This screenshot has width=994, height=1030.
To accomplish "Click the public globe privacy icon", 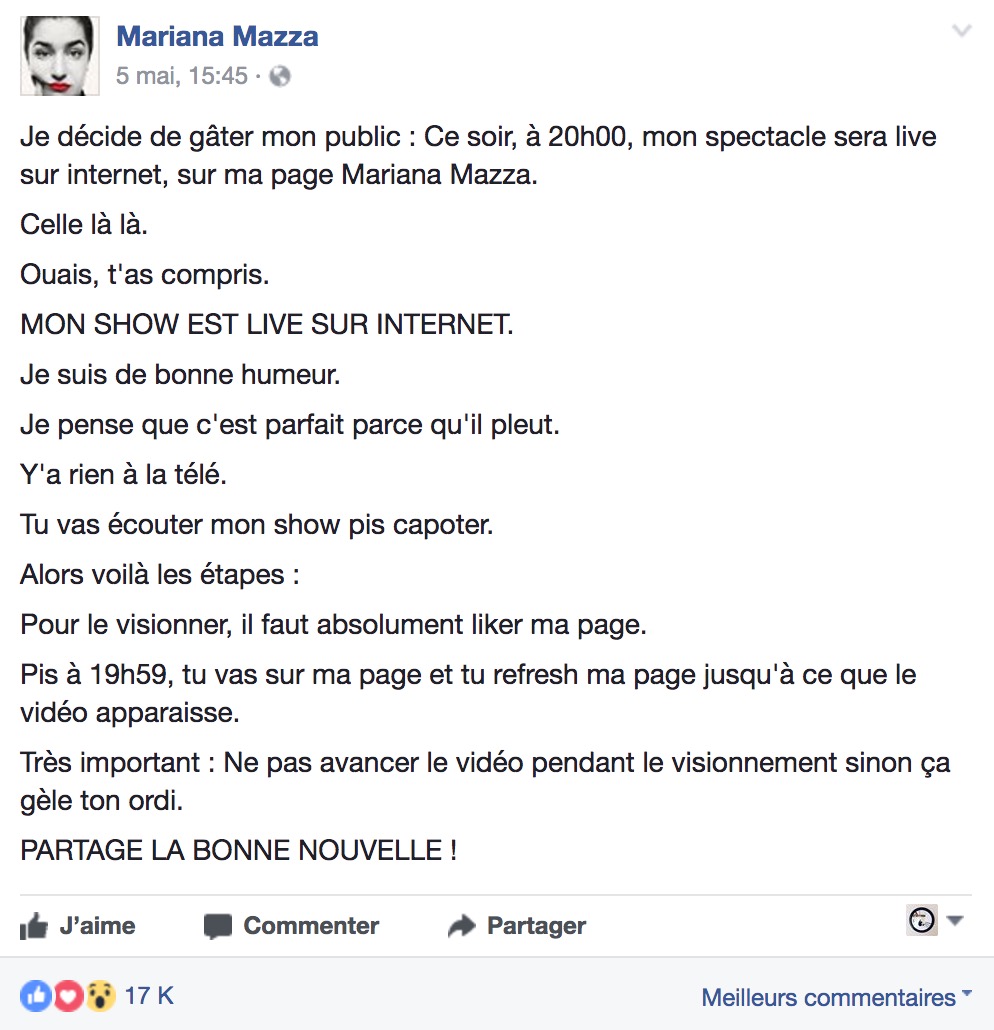I will (x=280, y=76).
